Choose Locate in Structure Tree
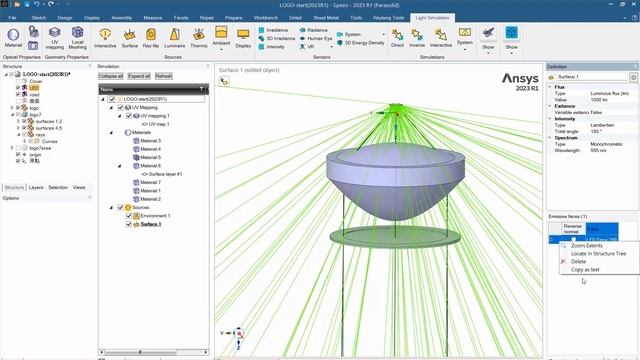This screenshot has width=640, height=360. (x=598, y=253)
